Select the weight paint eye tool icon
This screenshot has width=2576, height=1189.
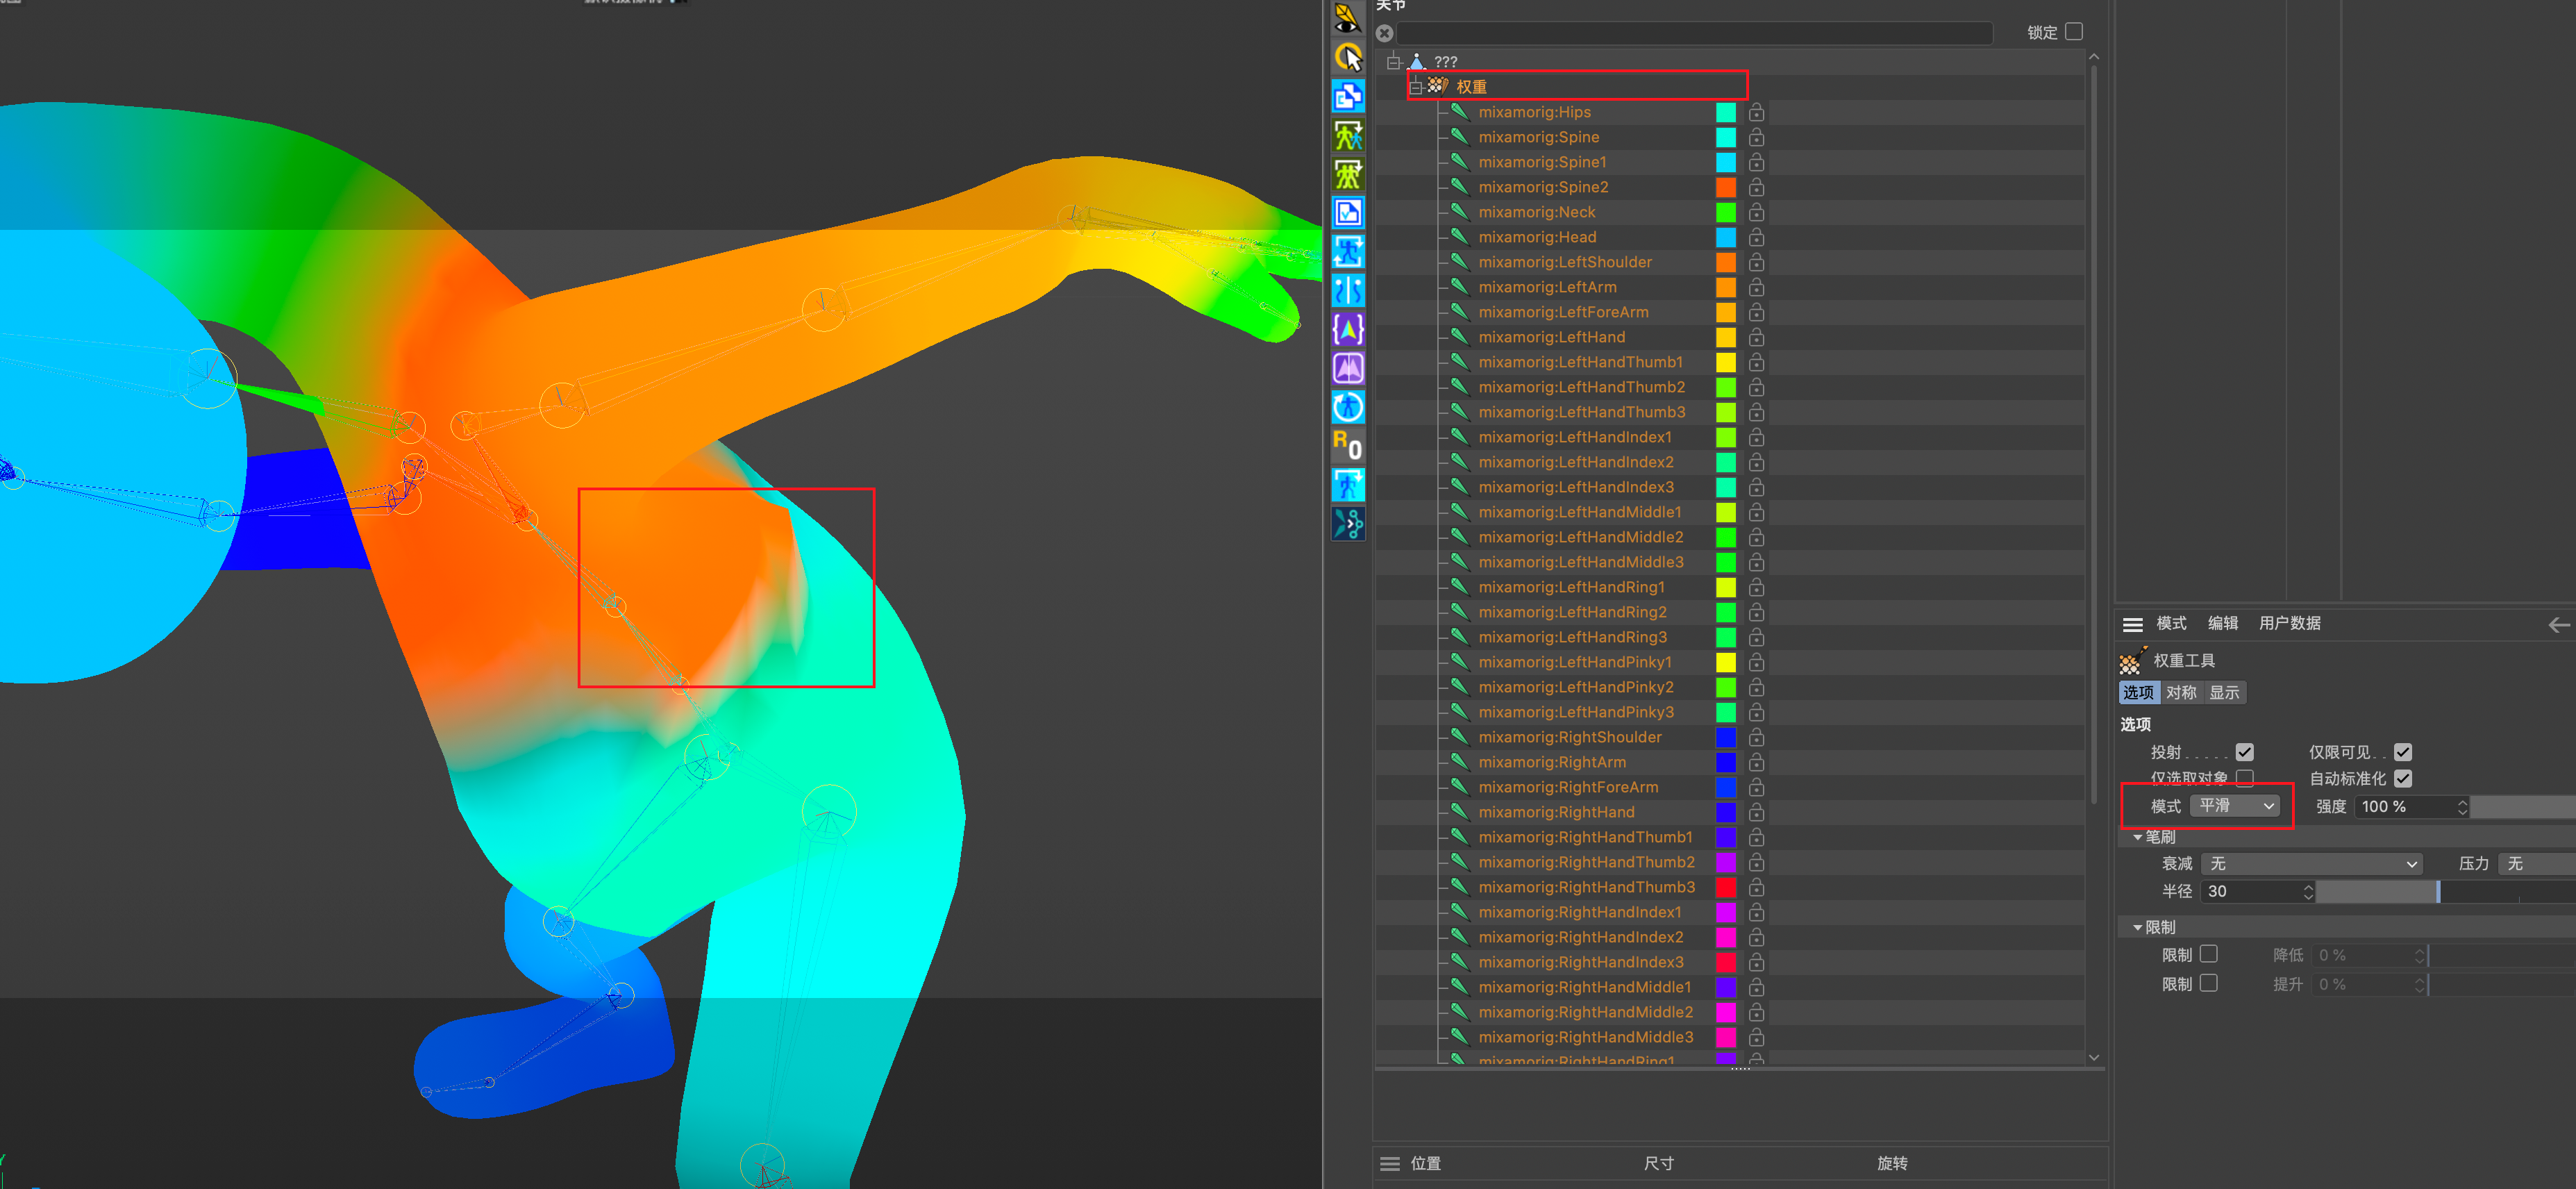(1347, 18)
